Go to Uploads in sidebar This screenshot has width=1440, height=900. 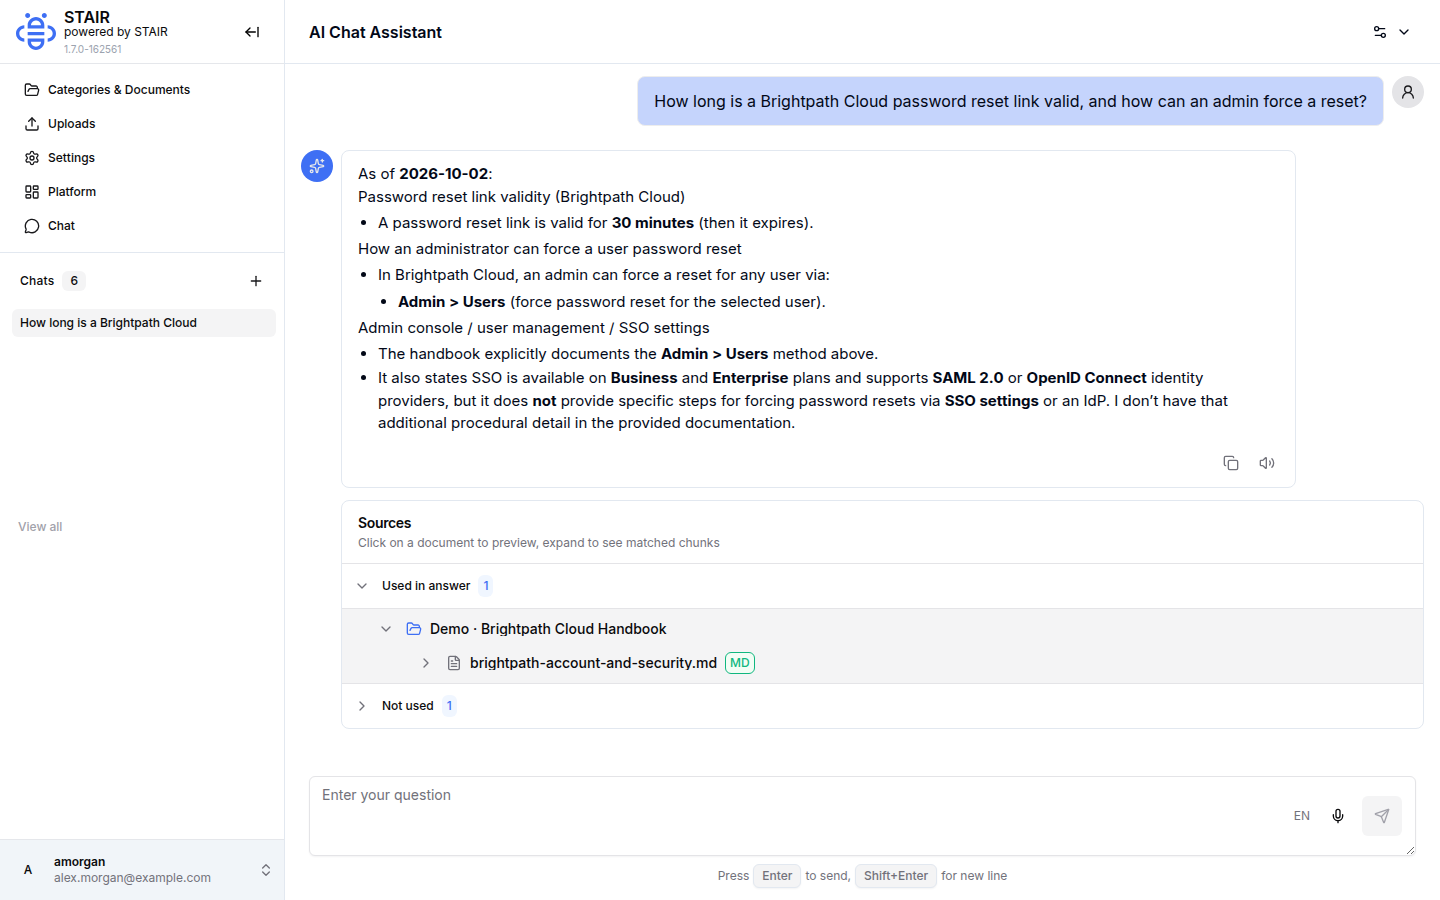142,124
